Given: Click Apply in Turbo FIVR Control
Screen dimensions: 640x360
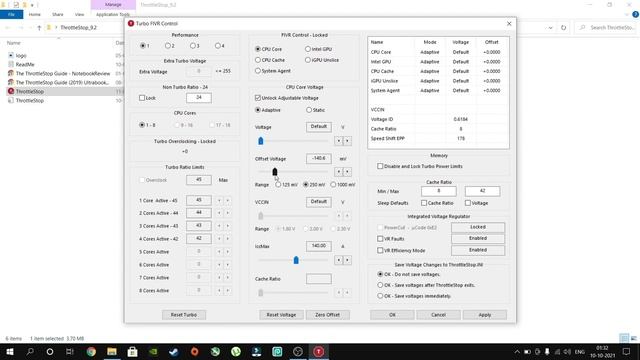Looking at the screenshot, I should pyautogui.click(x=484, y=315).
